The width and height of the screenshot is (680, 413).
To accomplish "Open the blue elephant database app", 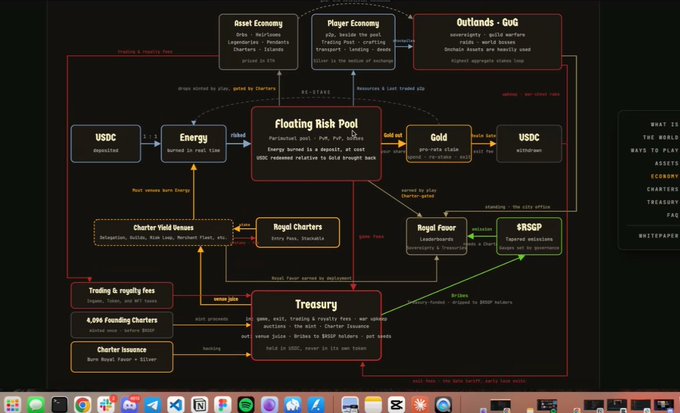I will click(293, 405).
